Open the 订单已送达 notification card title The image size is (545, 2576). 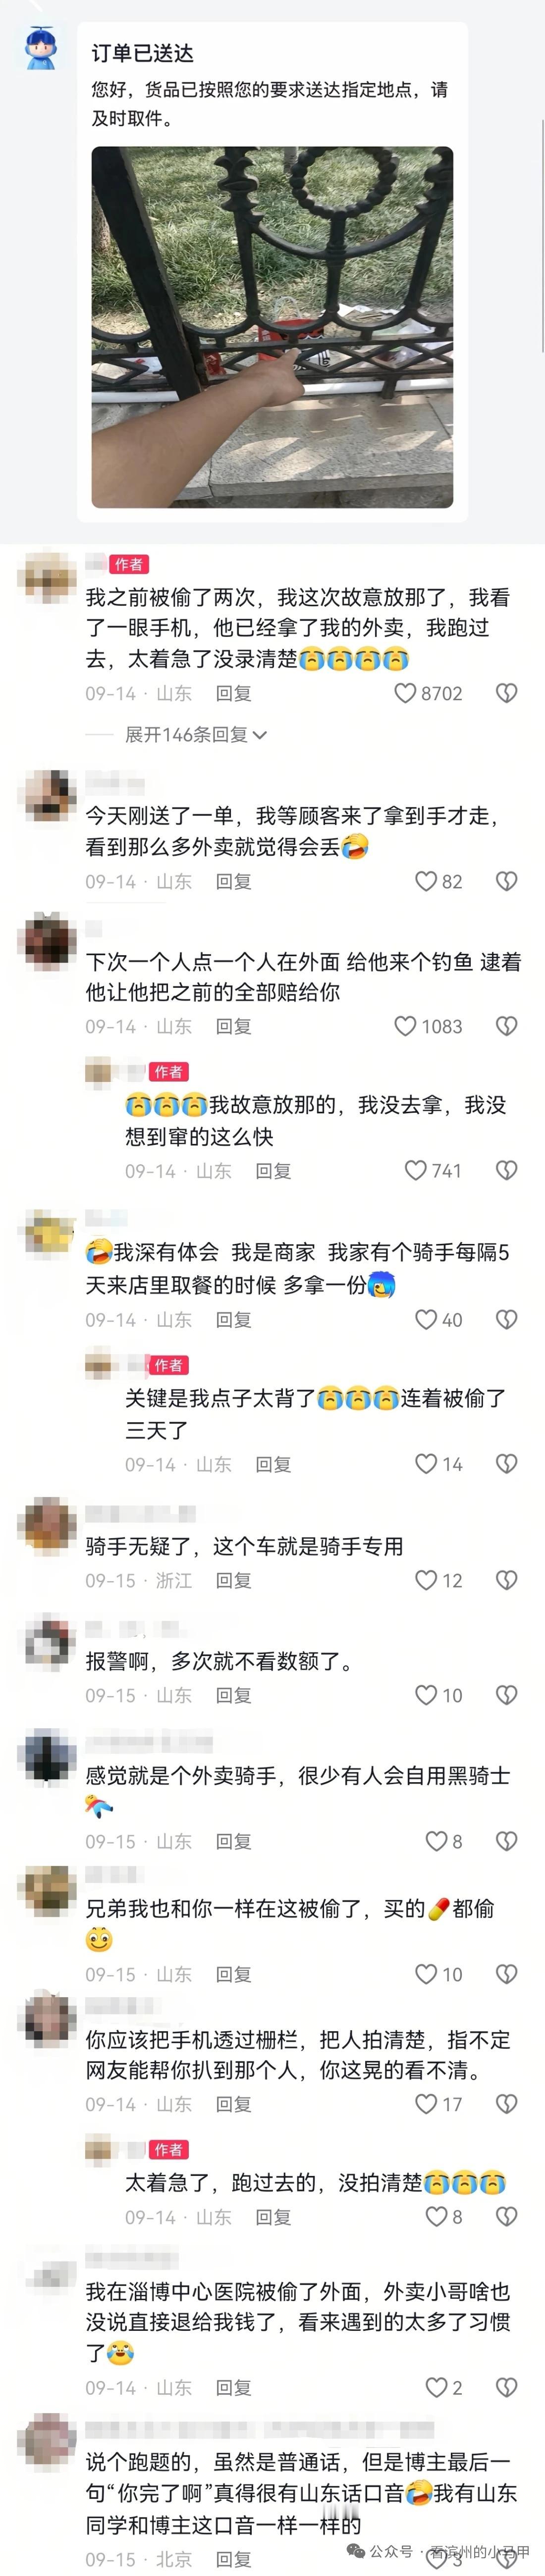point(143,53)
